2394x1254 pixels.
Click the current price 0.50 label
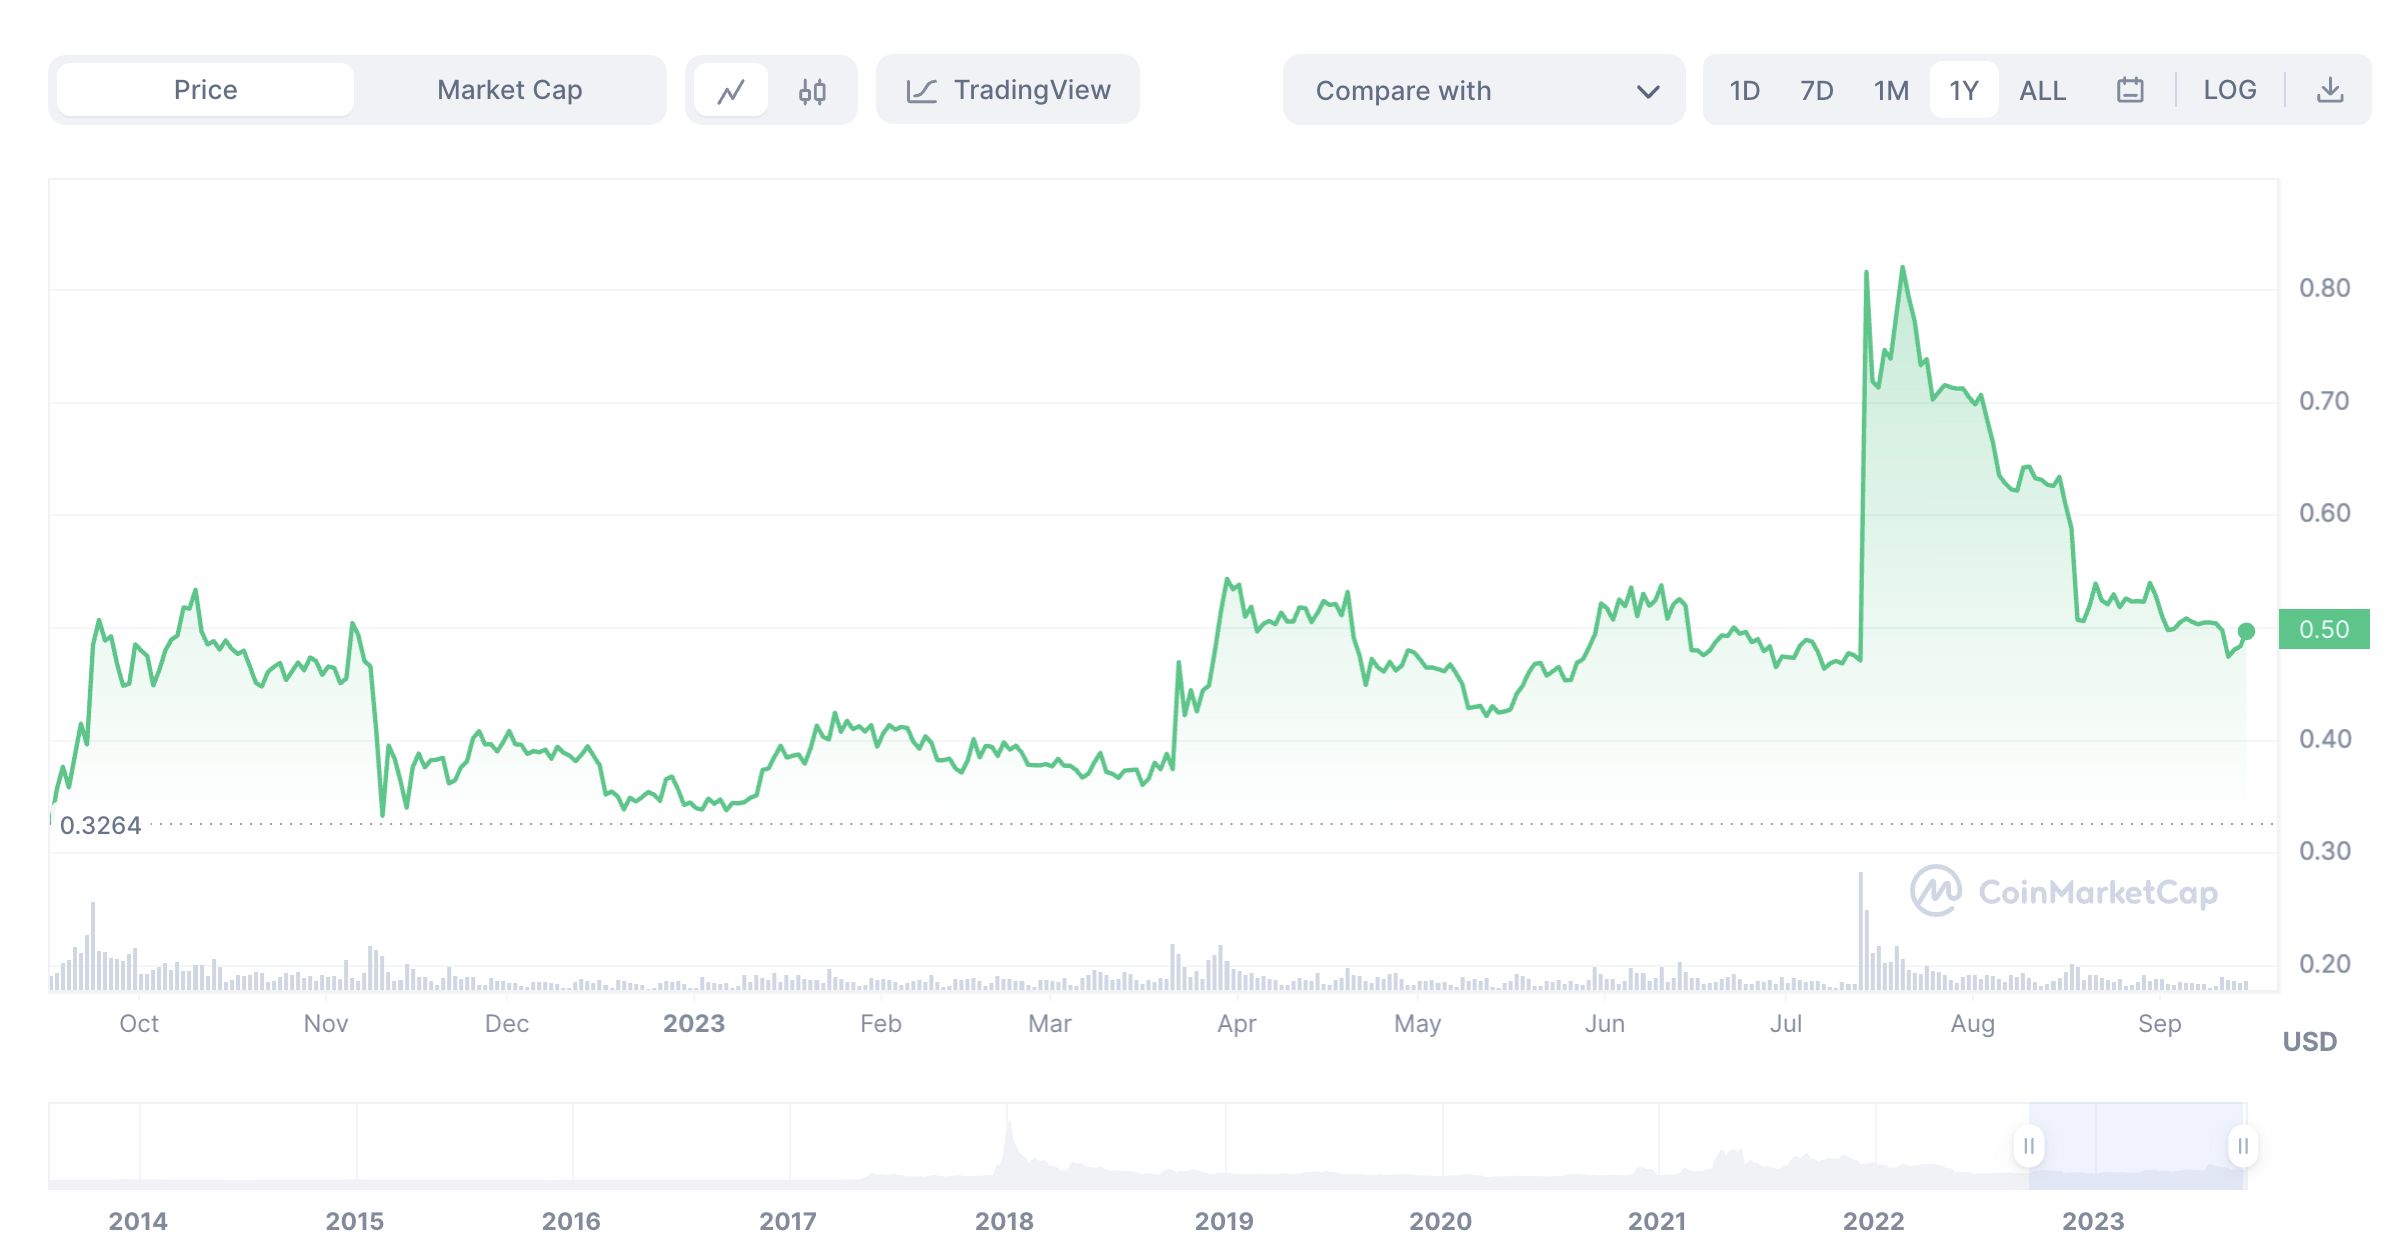tap(2324, 629)
